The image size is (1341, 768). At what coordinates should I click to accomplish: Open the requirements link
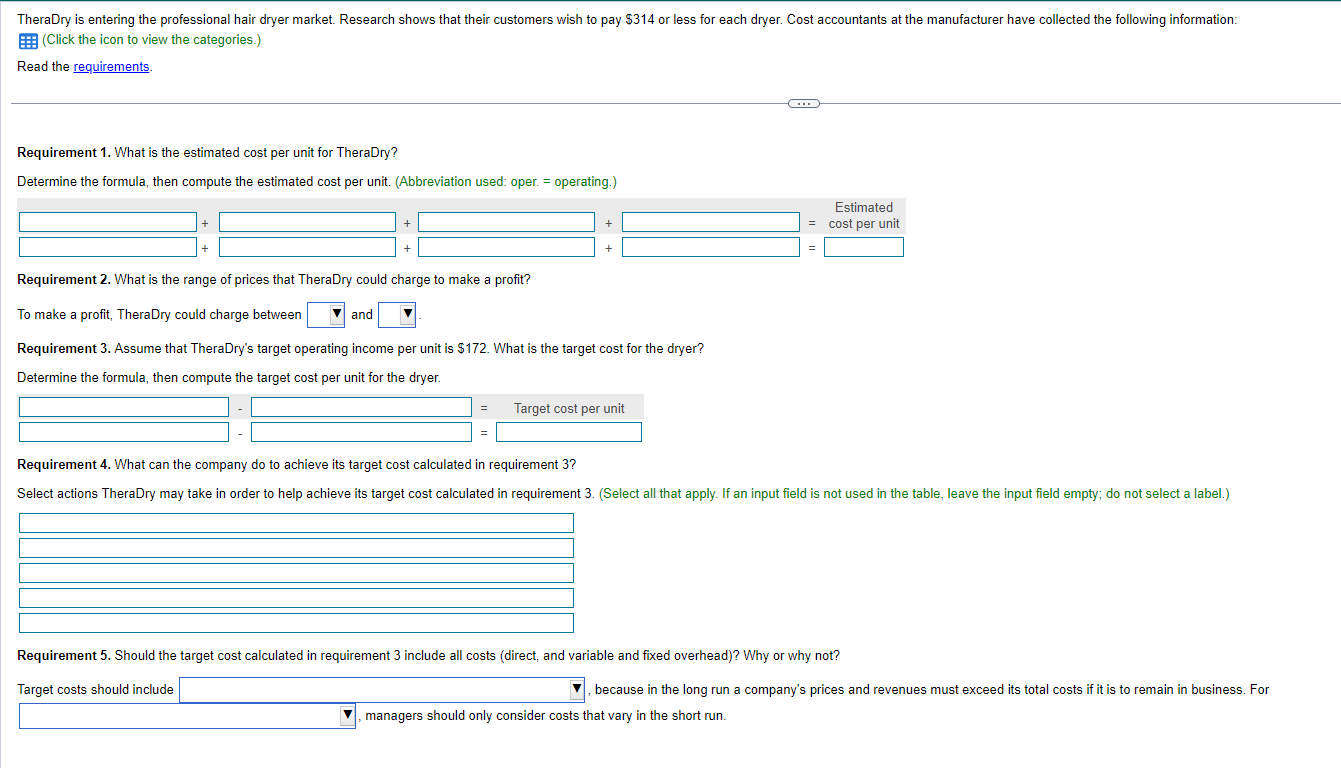[111, 67]
